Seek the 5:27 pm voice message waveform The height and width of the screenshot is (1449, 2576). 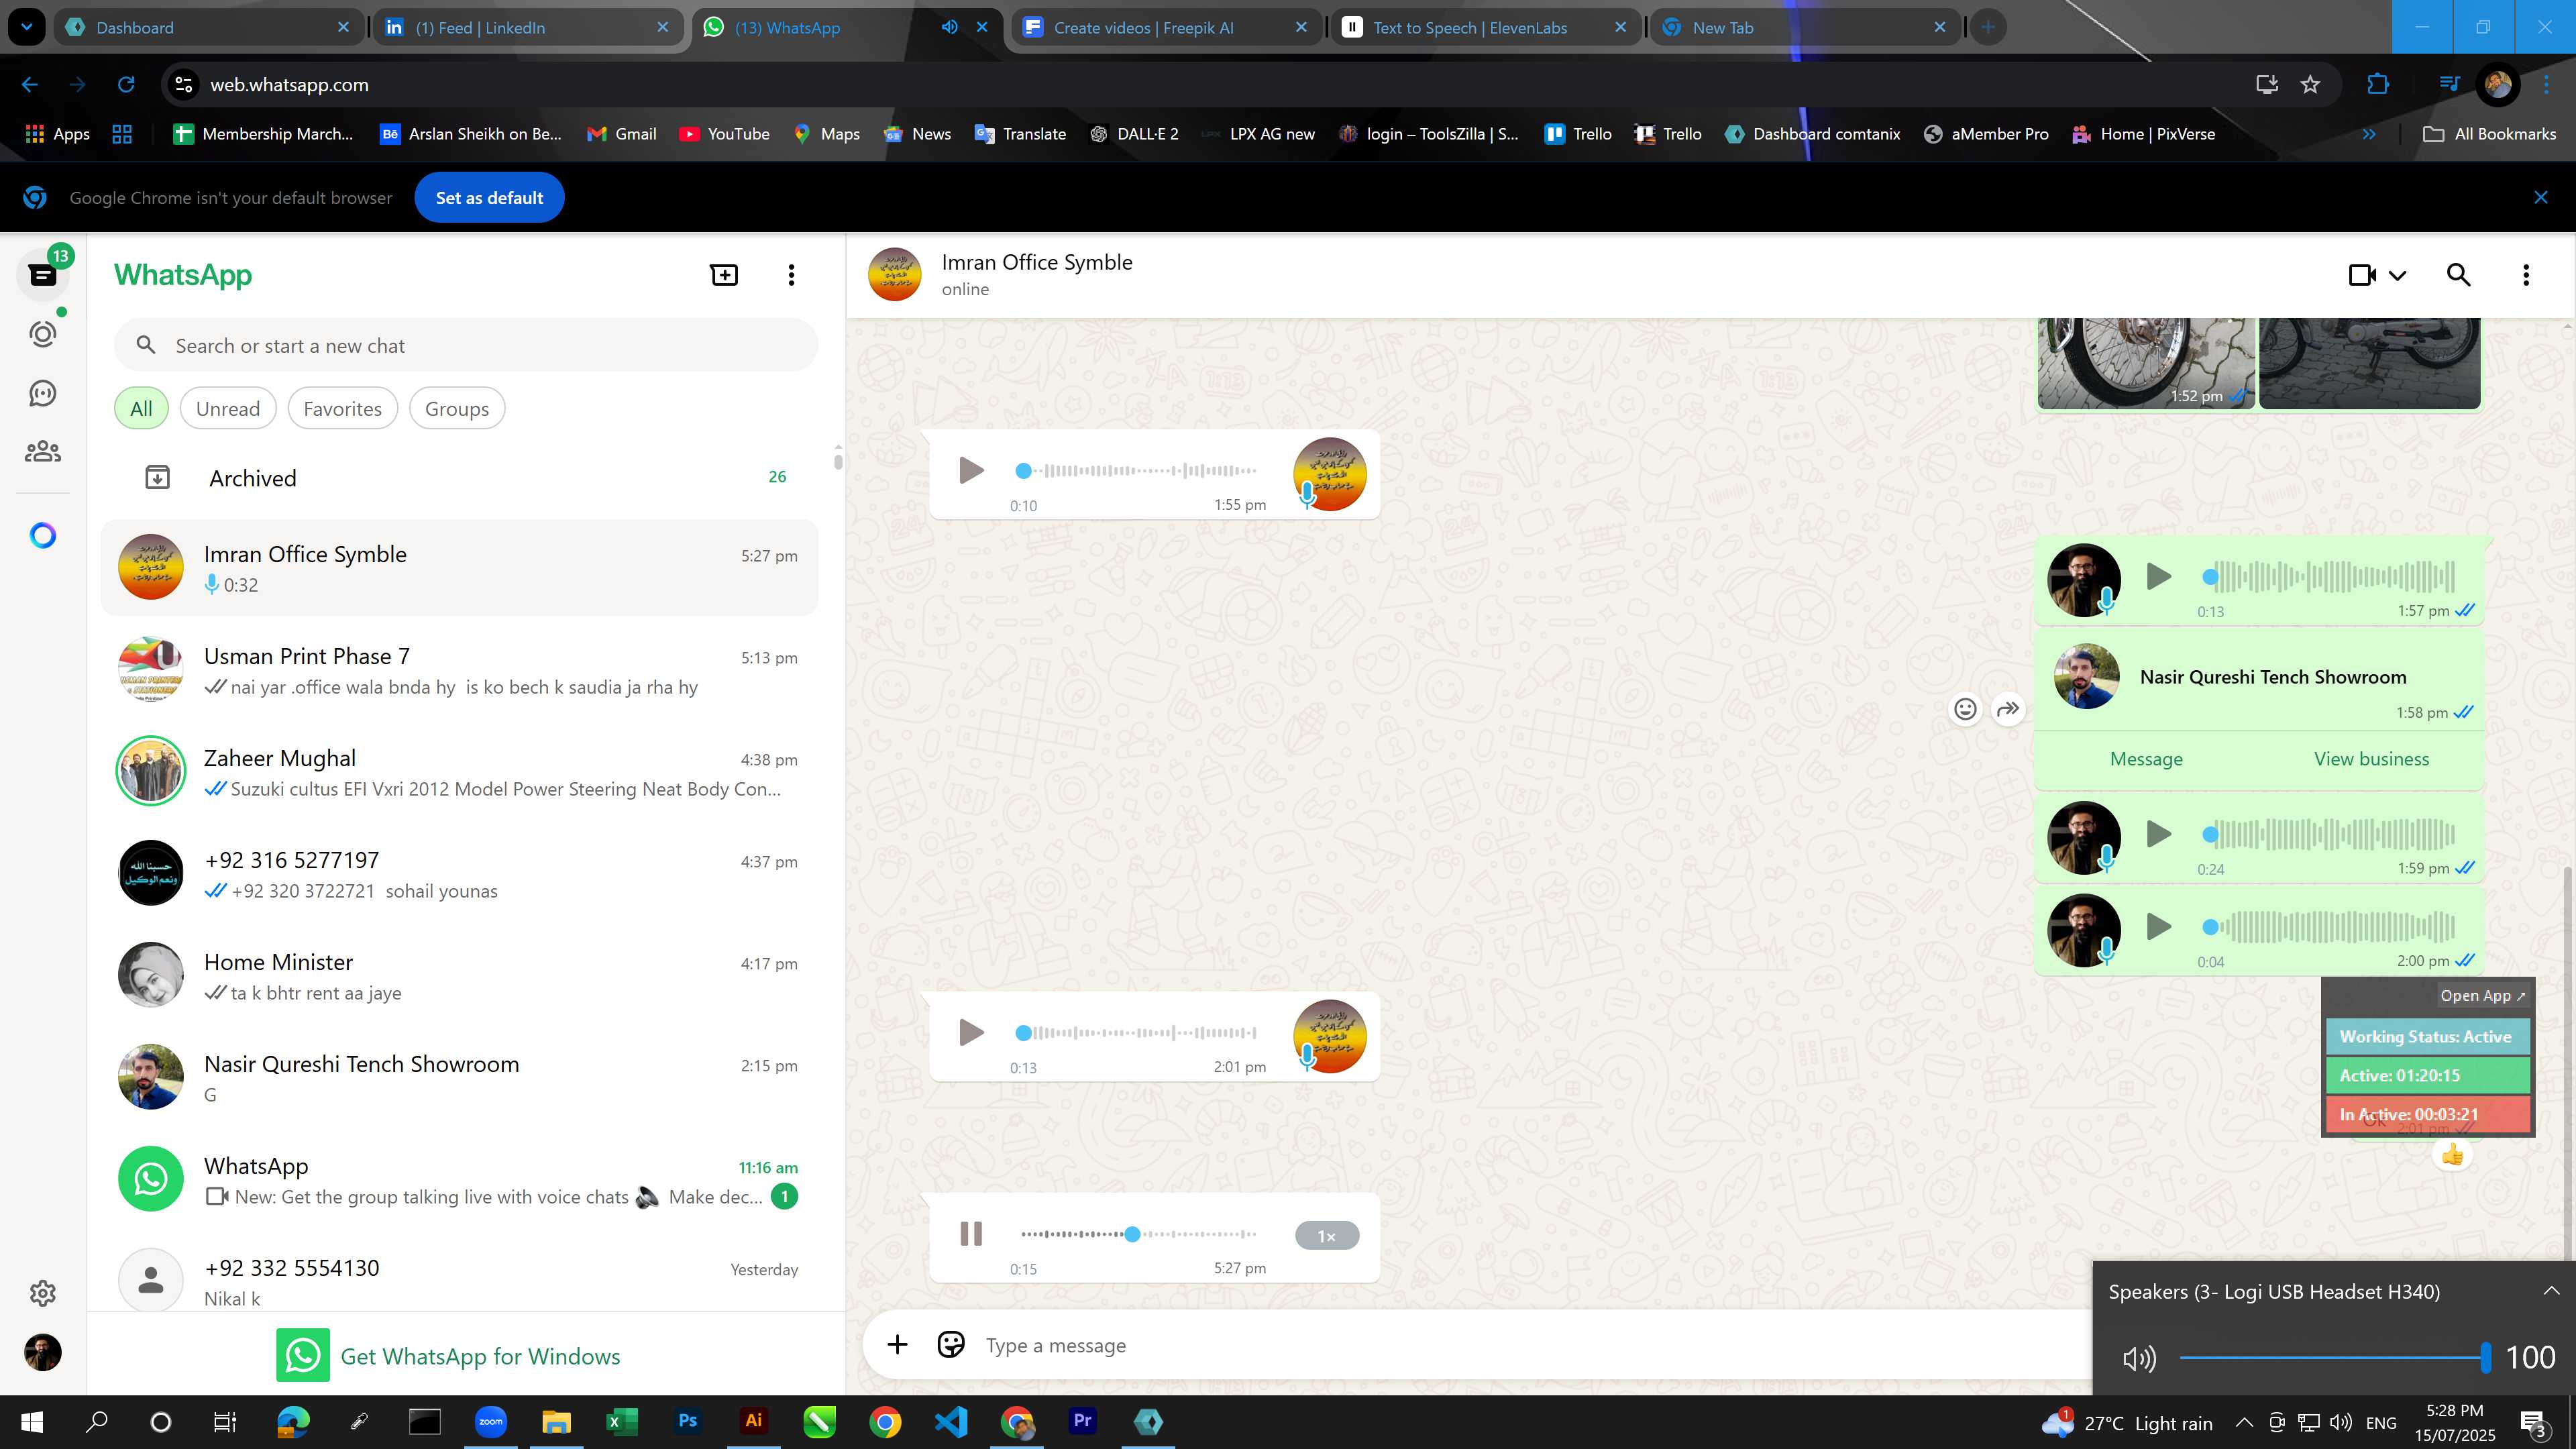coord(1138,1234)
